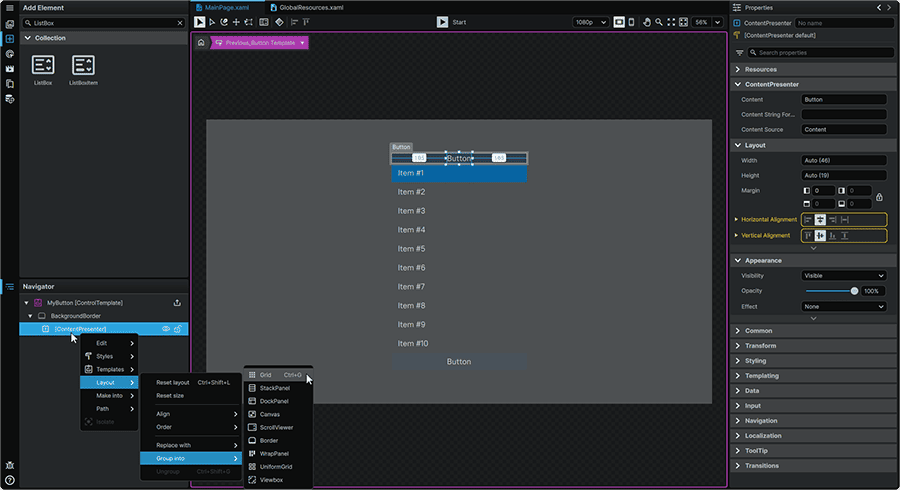900x490 pixels.
Task: Open the Add Element sidebar icon
Action: (9, 38)
